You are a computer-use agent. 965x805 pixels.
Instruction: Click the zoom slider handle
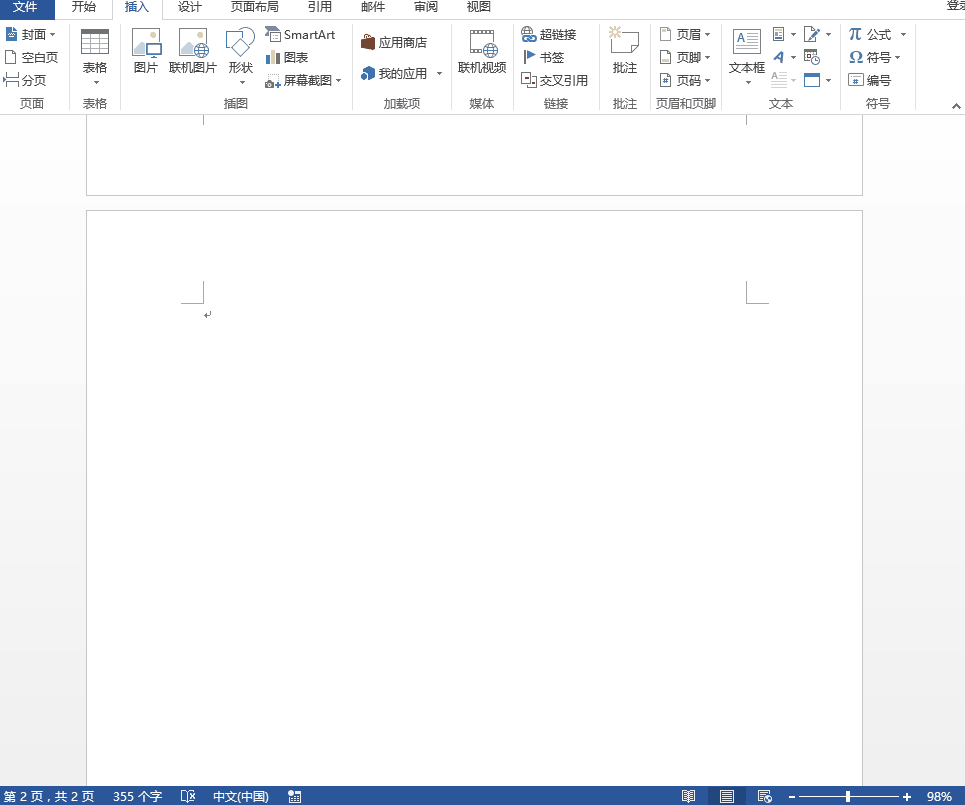(847, 796)
